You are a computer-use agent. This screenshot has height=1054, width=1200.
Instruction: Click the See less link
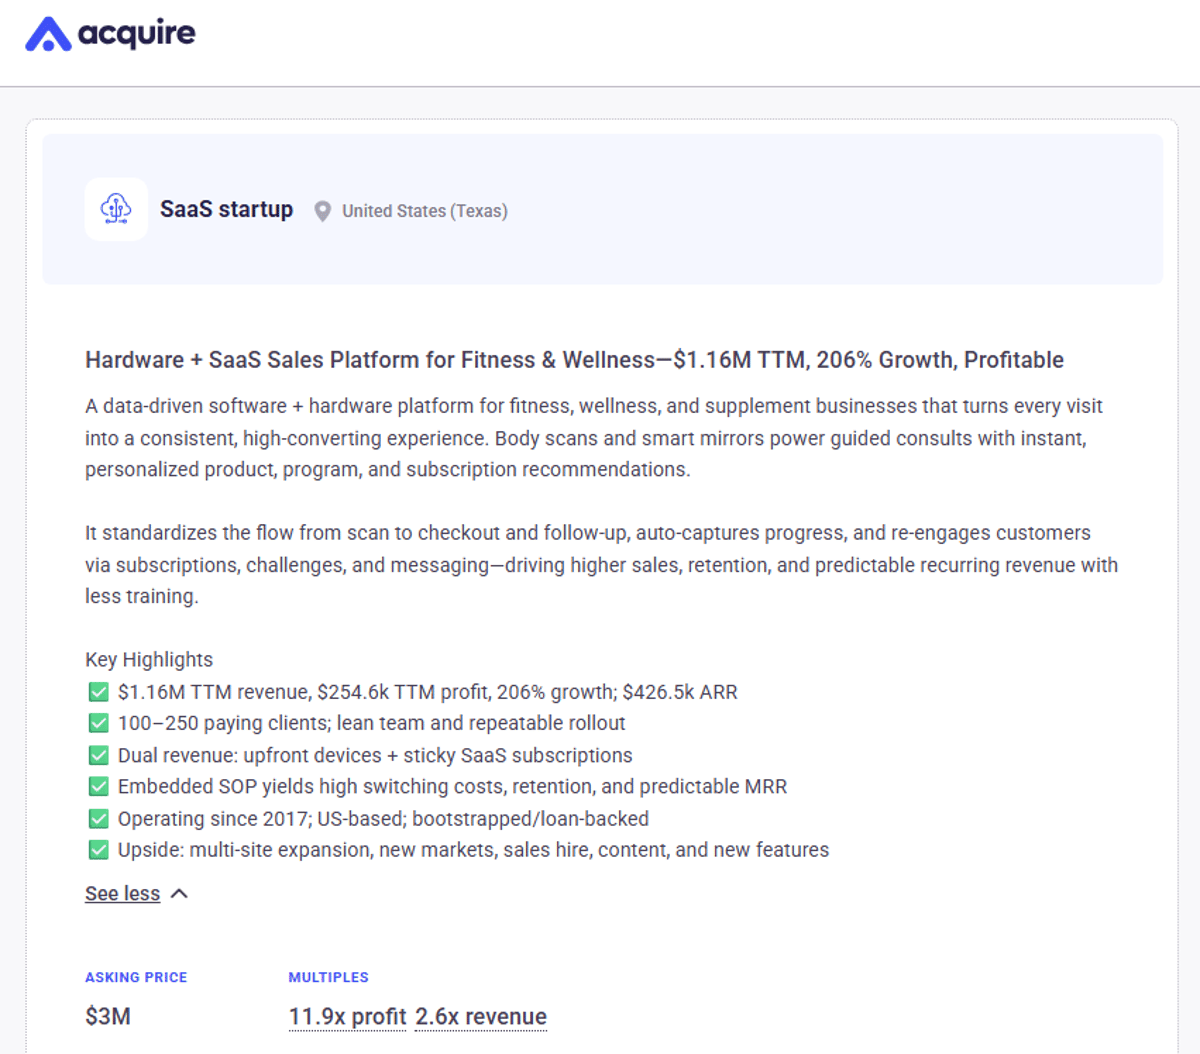(122, 893)
